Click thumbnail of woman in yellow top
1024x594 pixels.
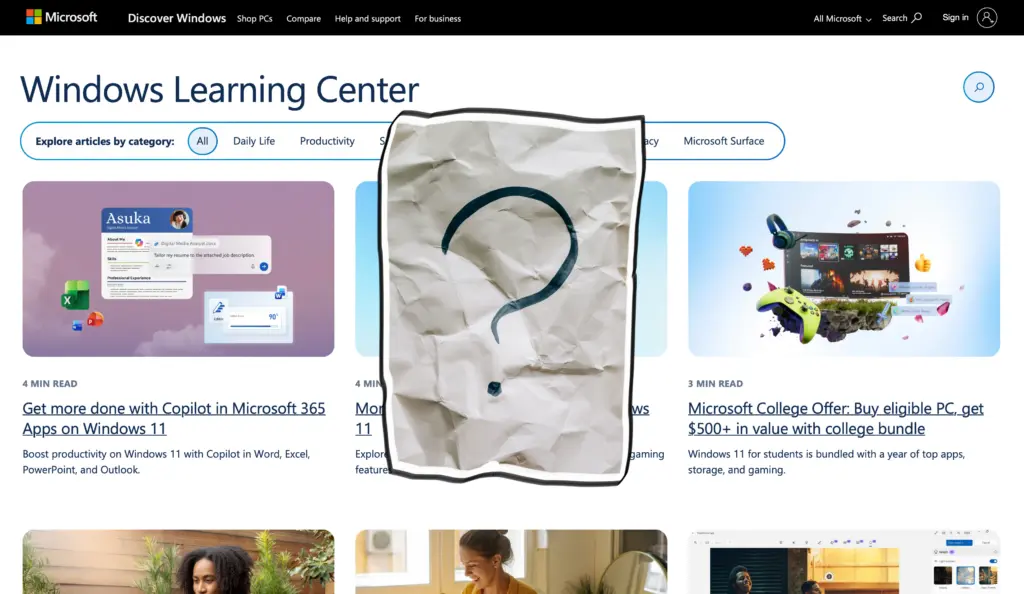pos(511,562)
